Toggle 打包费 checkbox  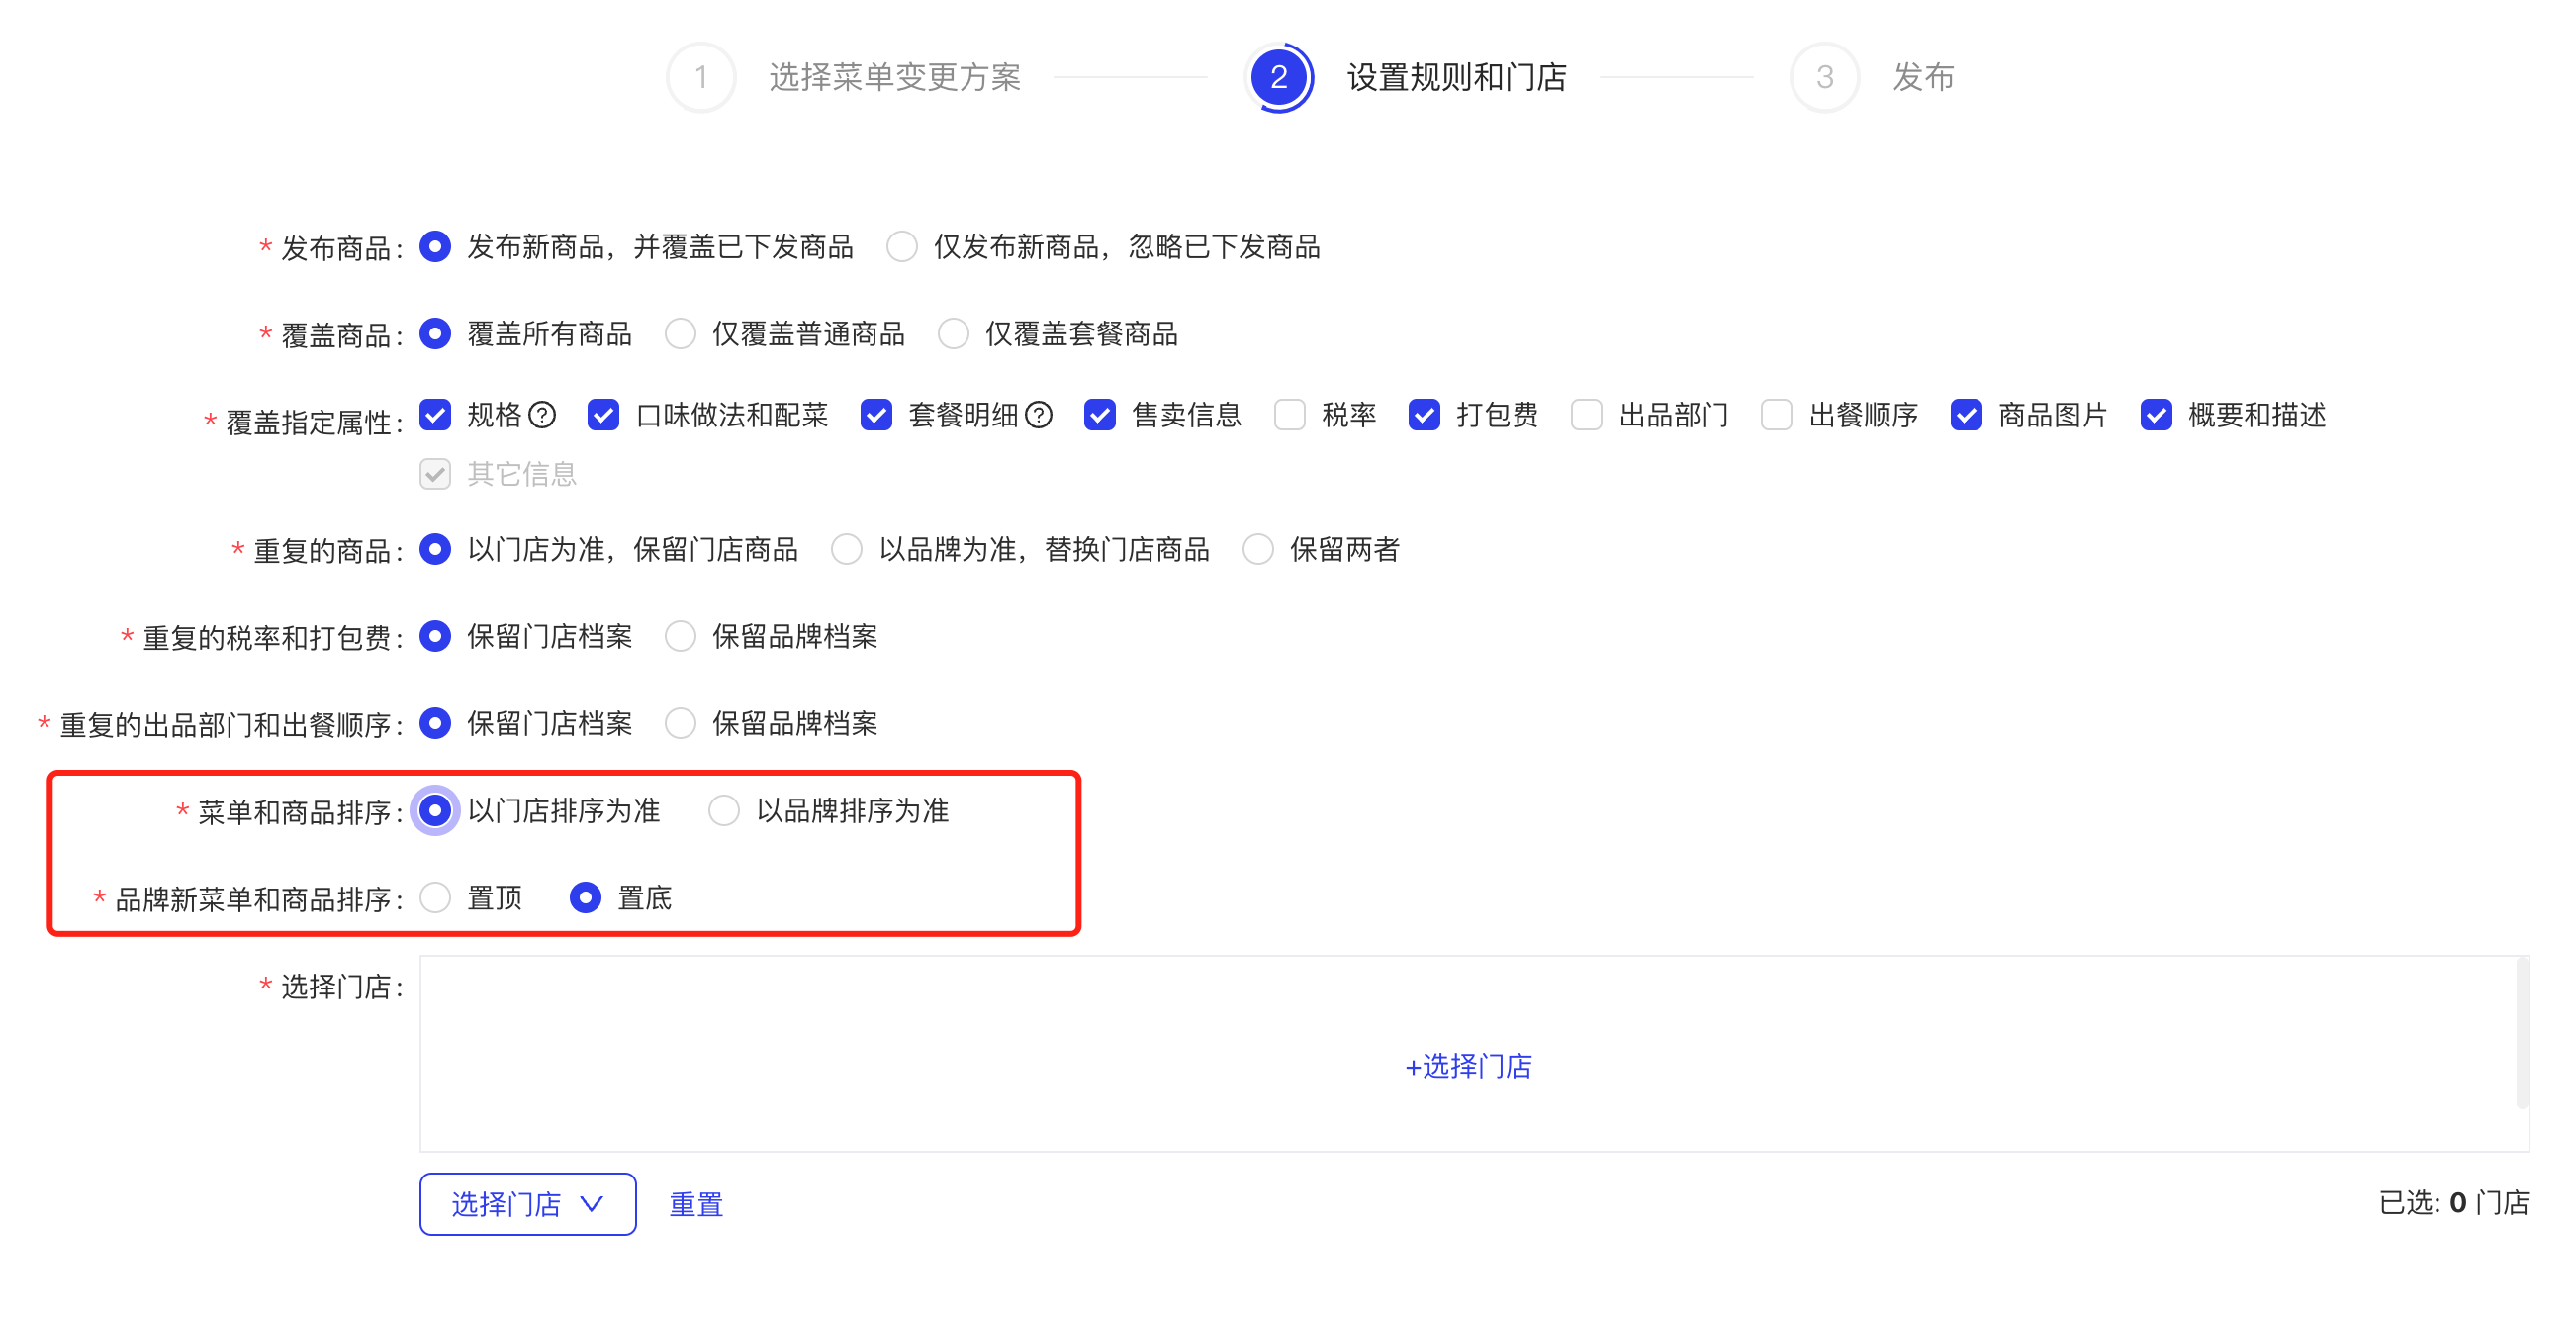click(1424, 414)
